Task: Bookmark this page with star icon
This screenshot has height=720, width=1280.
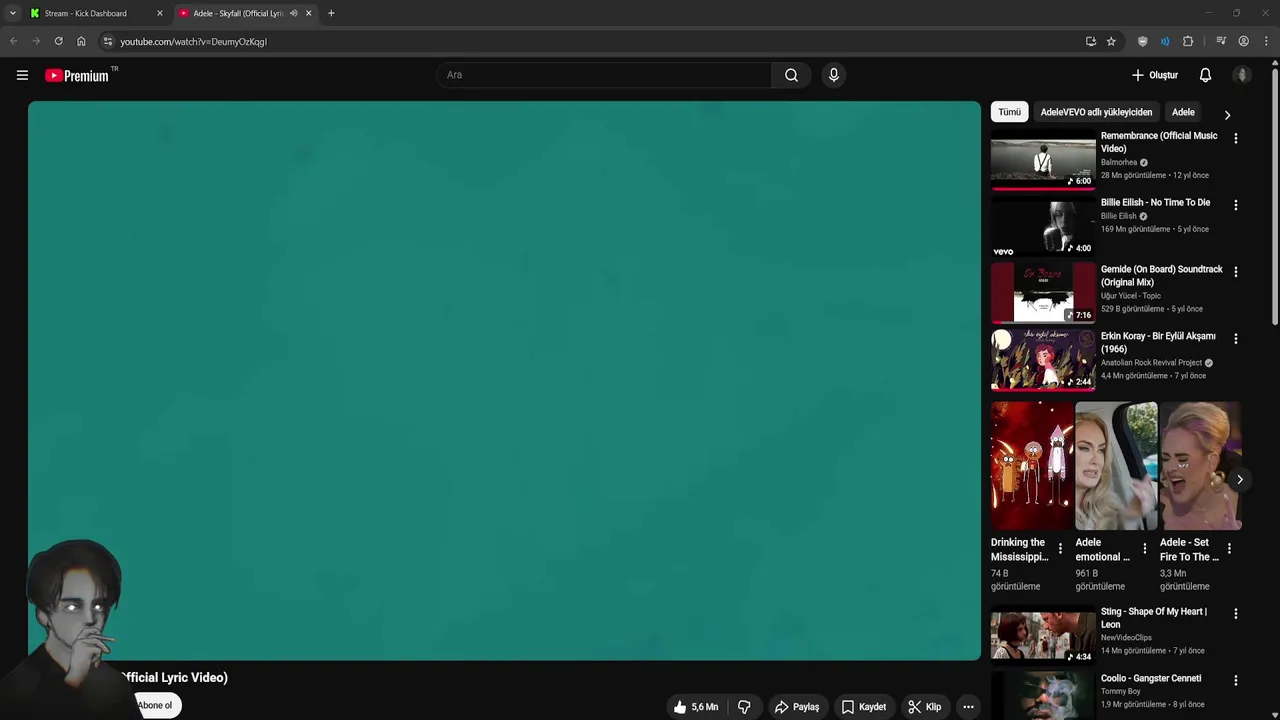Action: [x=1111, y=41]
